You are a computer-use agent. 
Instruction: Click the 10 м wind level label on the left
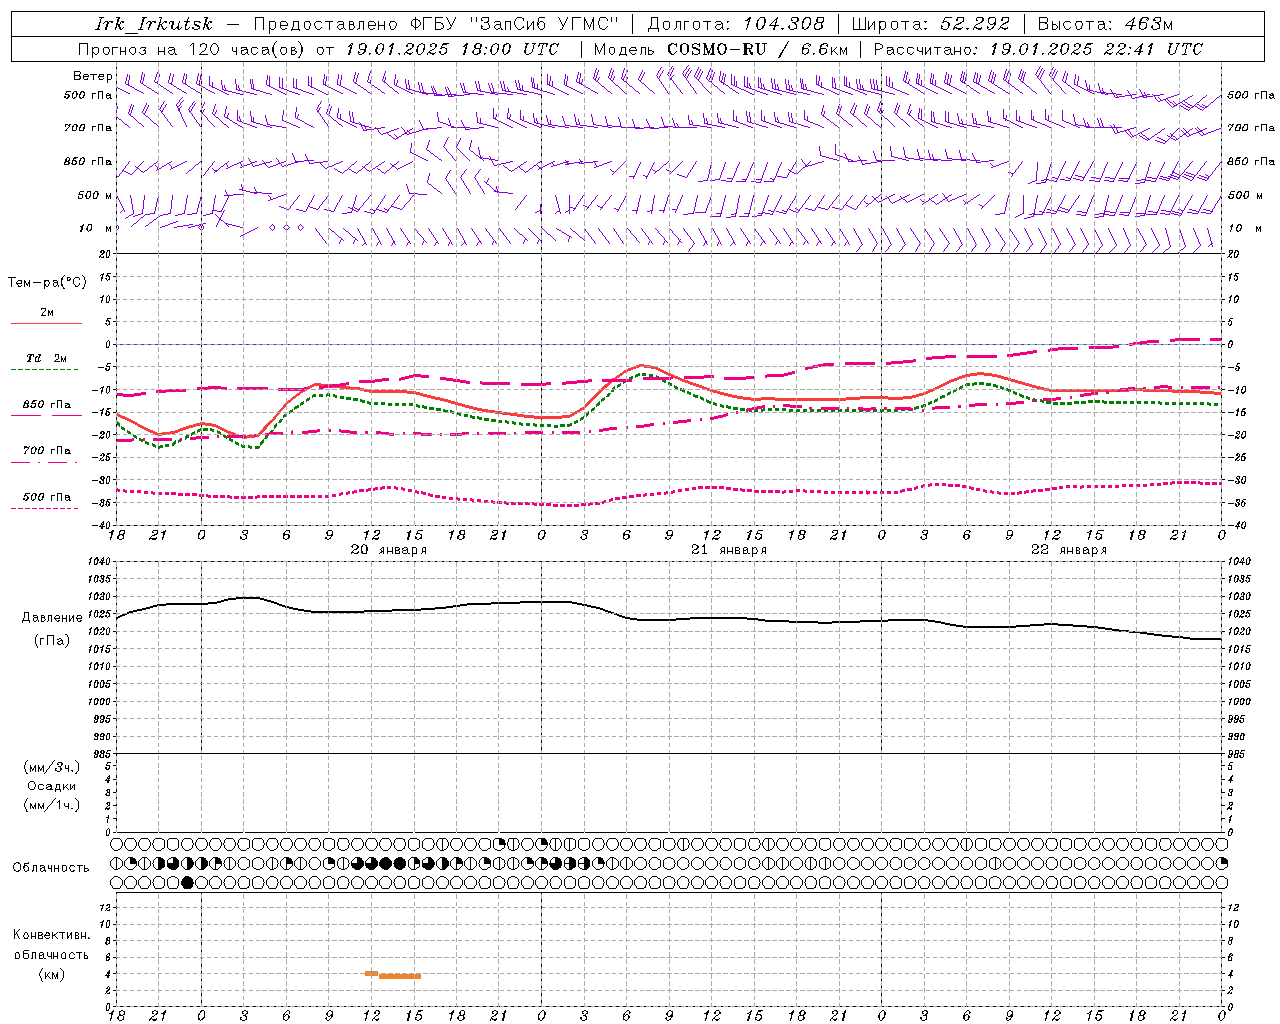pyautogui.click(x=96, y=229)
